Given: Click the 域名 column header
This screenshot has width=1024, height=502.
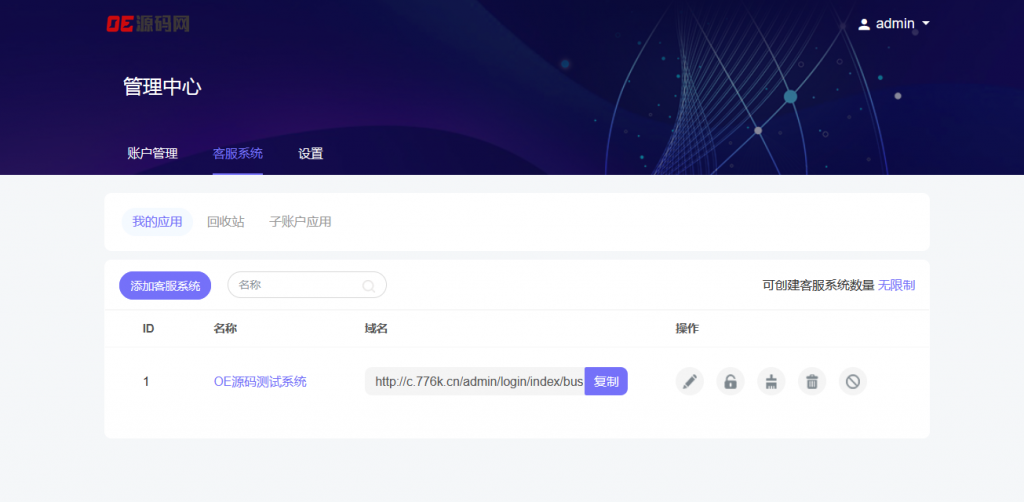Looking at the screenshot, I should point(376,328).
